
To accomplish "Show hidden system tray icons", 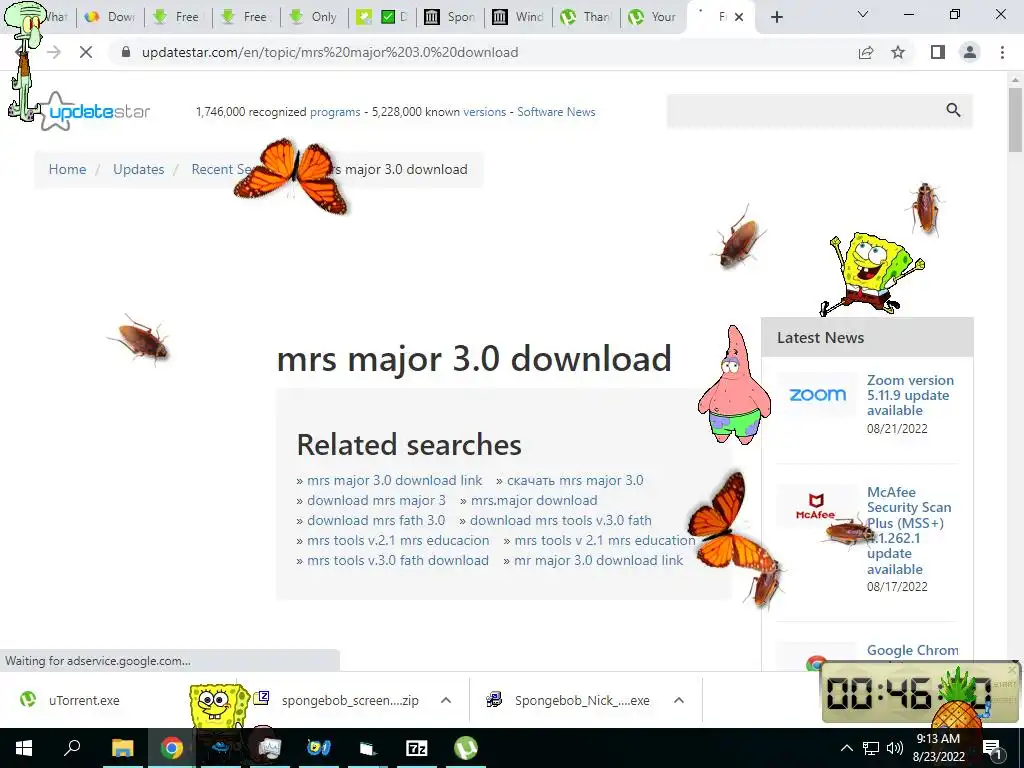I will click(846, 748).
